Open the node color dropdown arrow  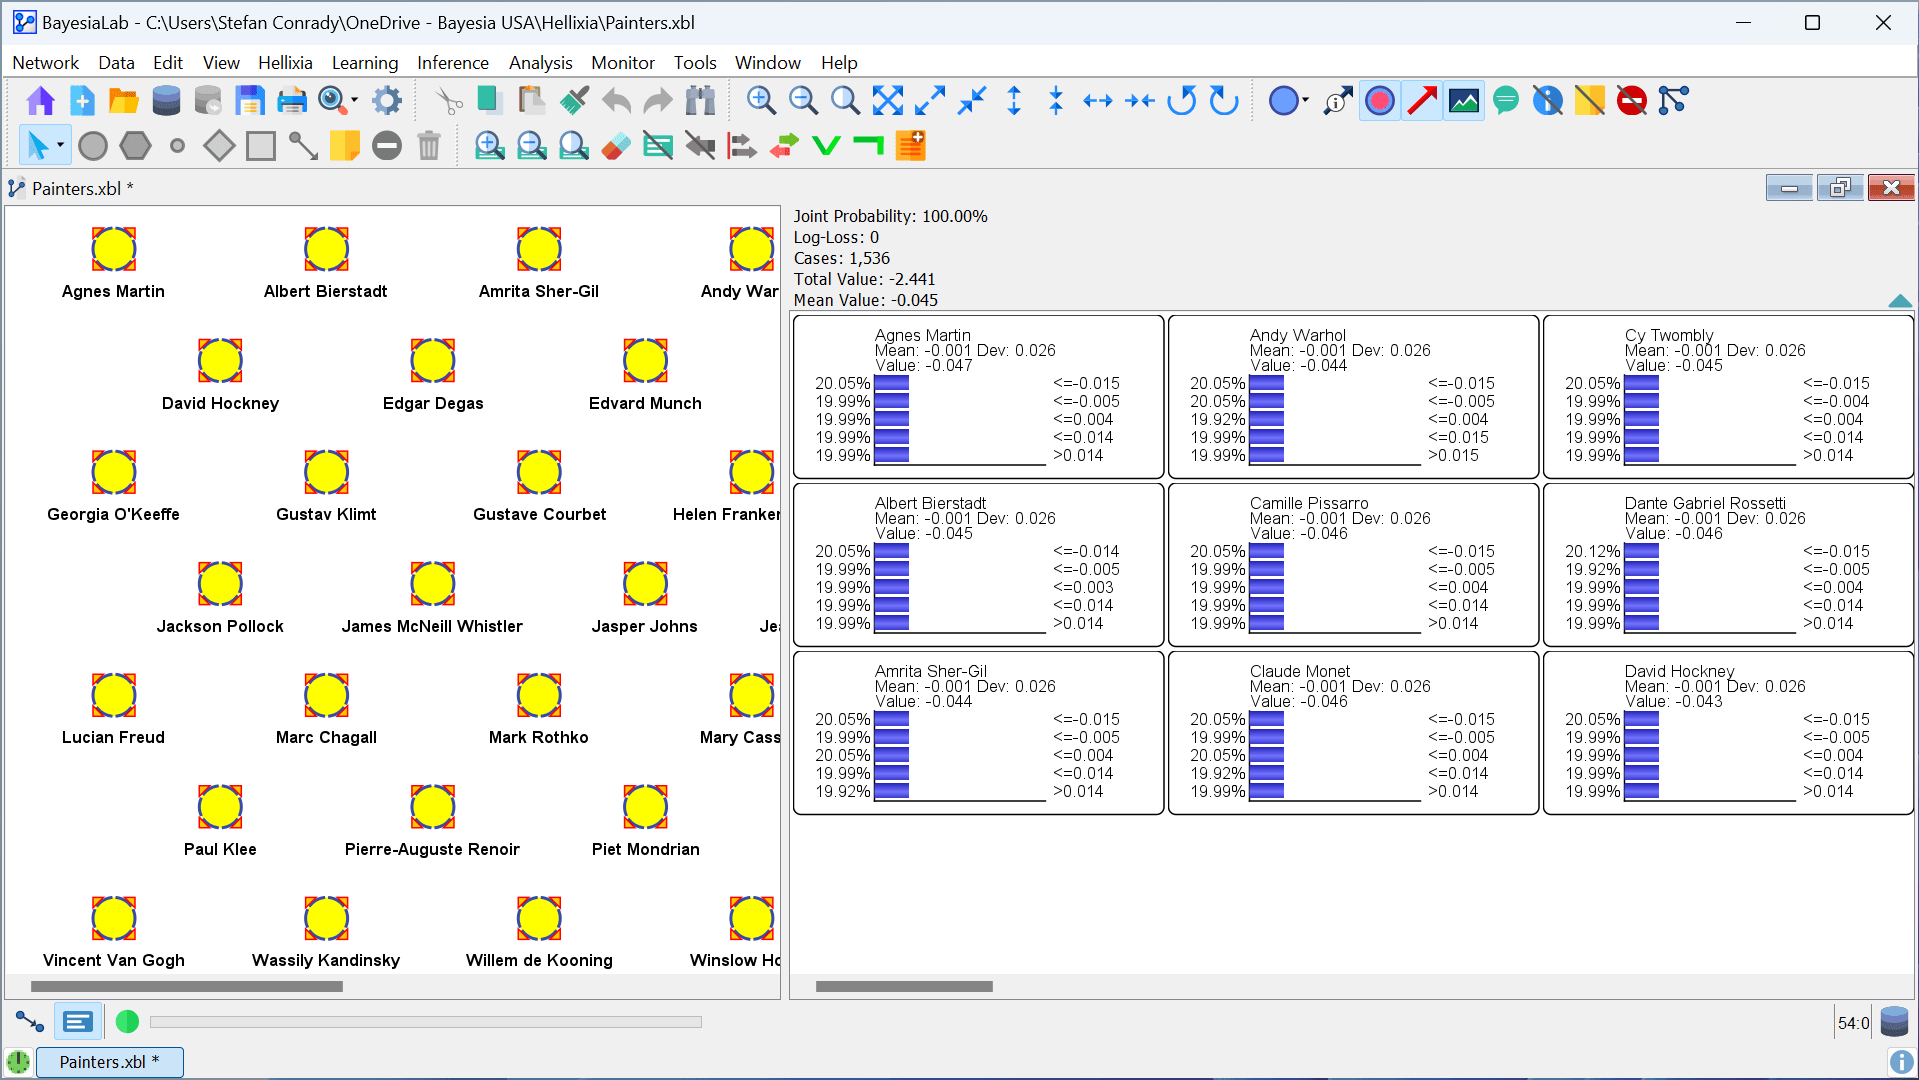1306,101
